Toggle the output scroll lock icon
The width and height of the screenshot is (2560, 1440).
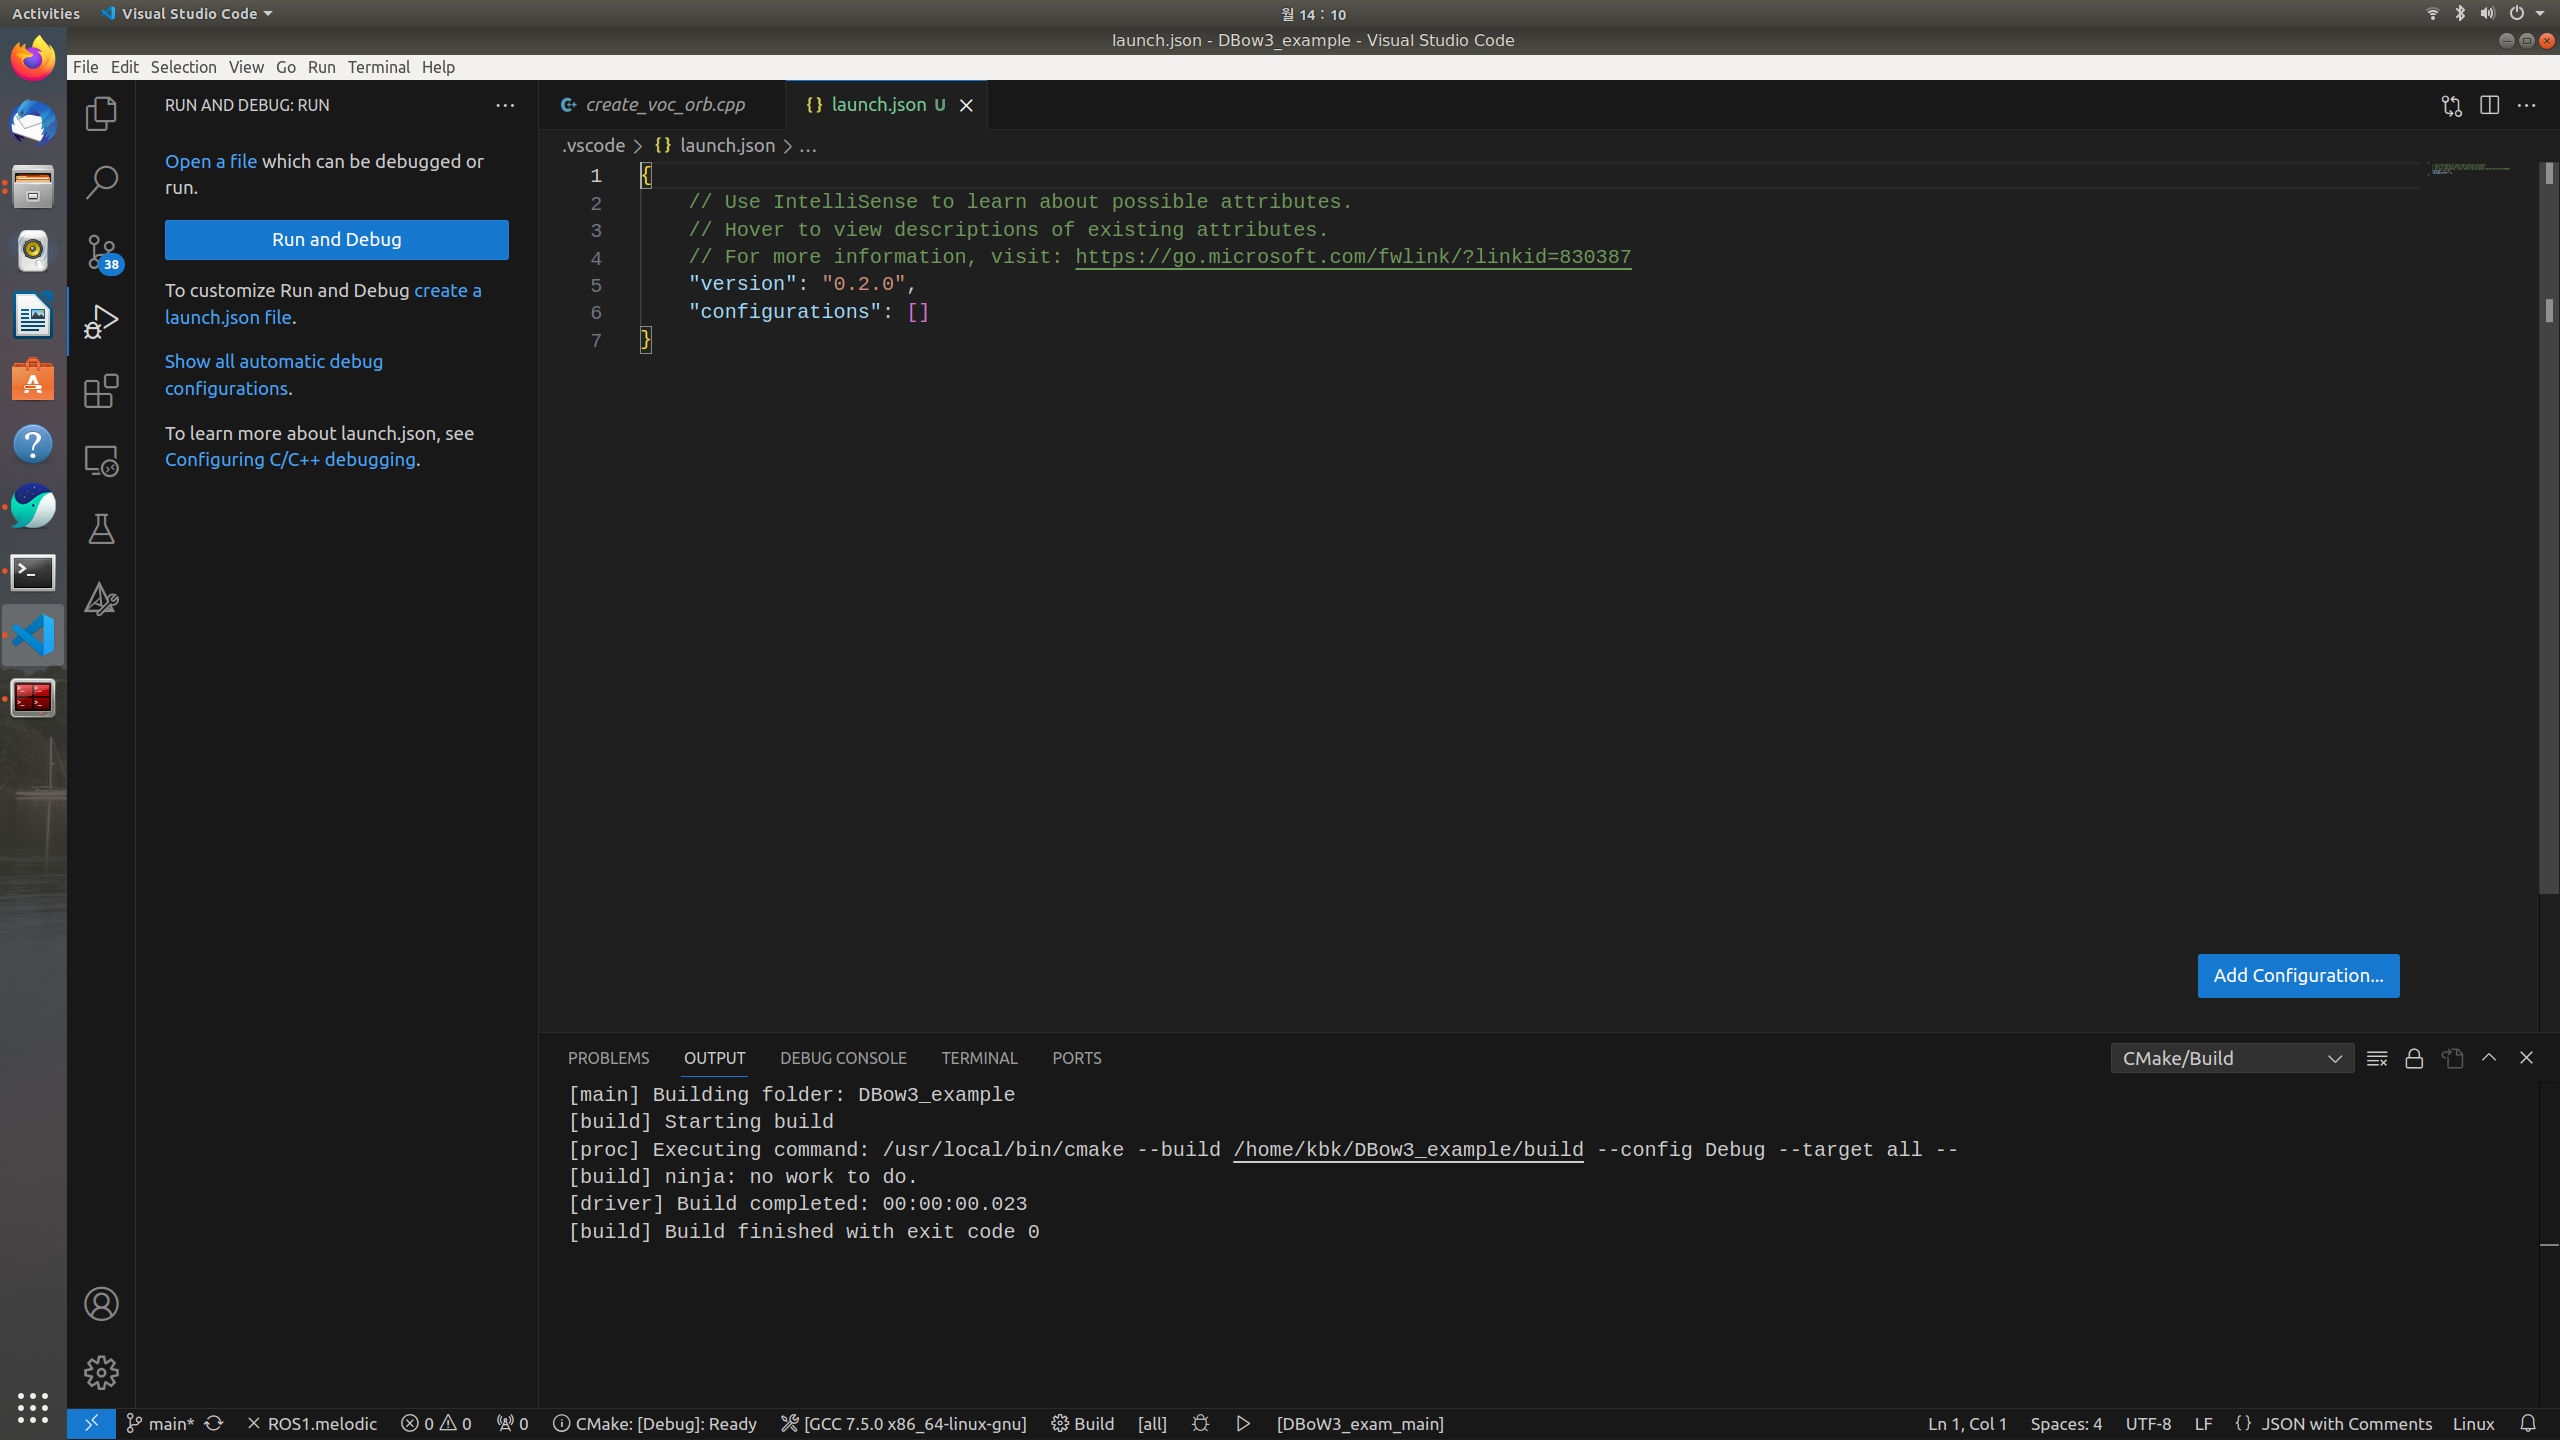2414,1058
